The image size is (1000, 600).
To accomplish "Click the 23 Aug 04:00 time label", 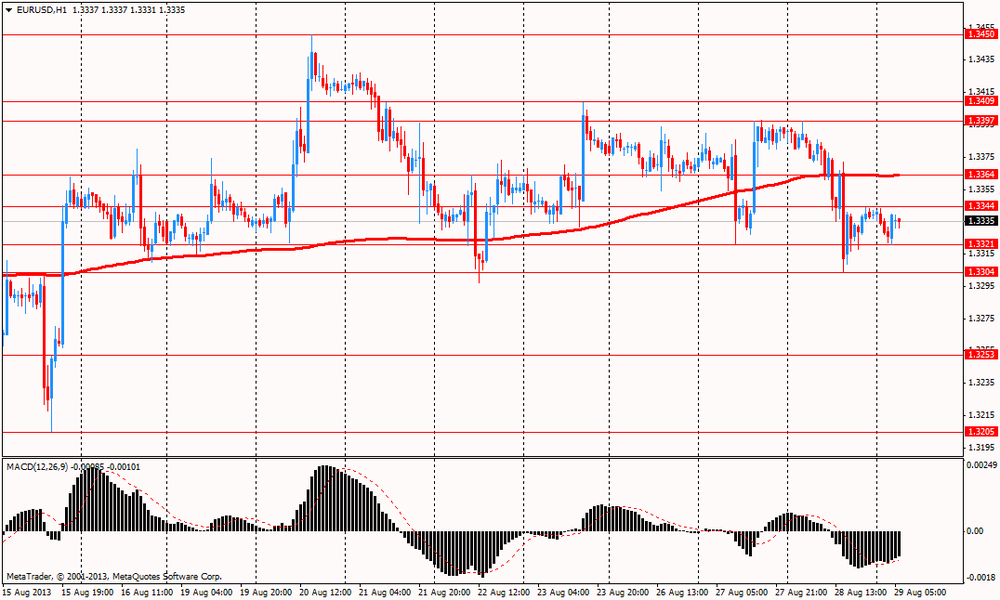I will coord(563,592).
